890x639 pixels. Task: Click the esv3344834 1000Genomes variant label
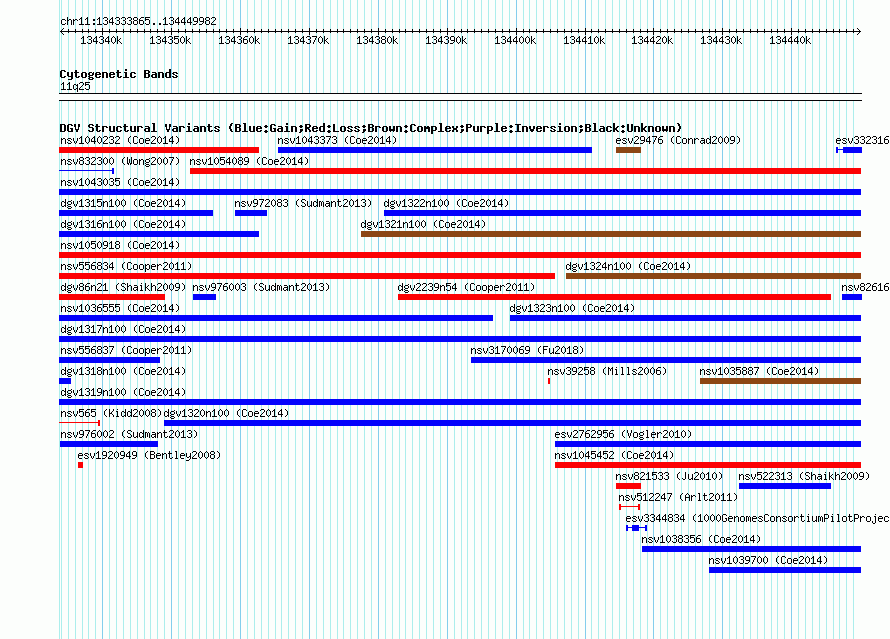click(x=757, y=518)
